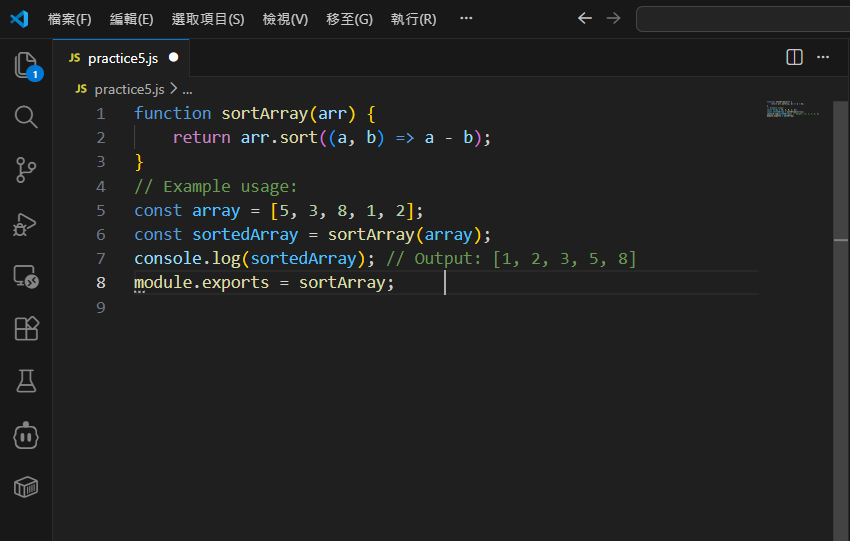Open the Source Control view

point(26,170)
